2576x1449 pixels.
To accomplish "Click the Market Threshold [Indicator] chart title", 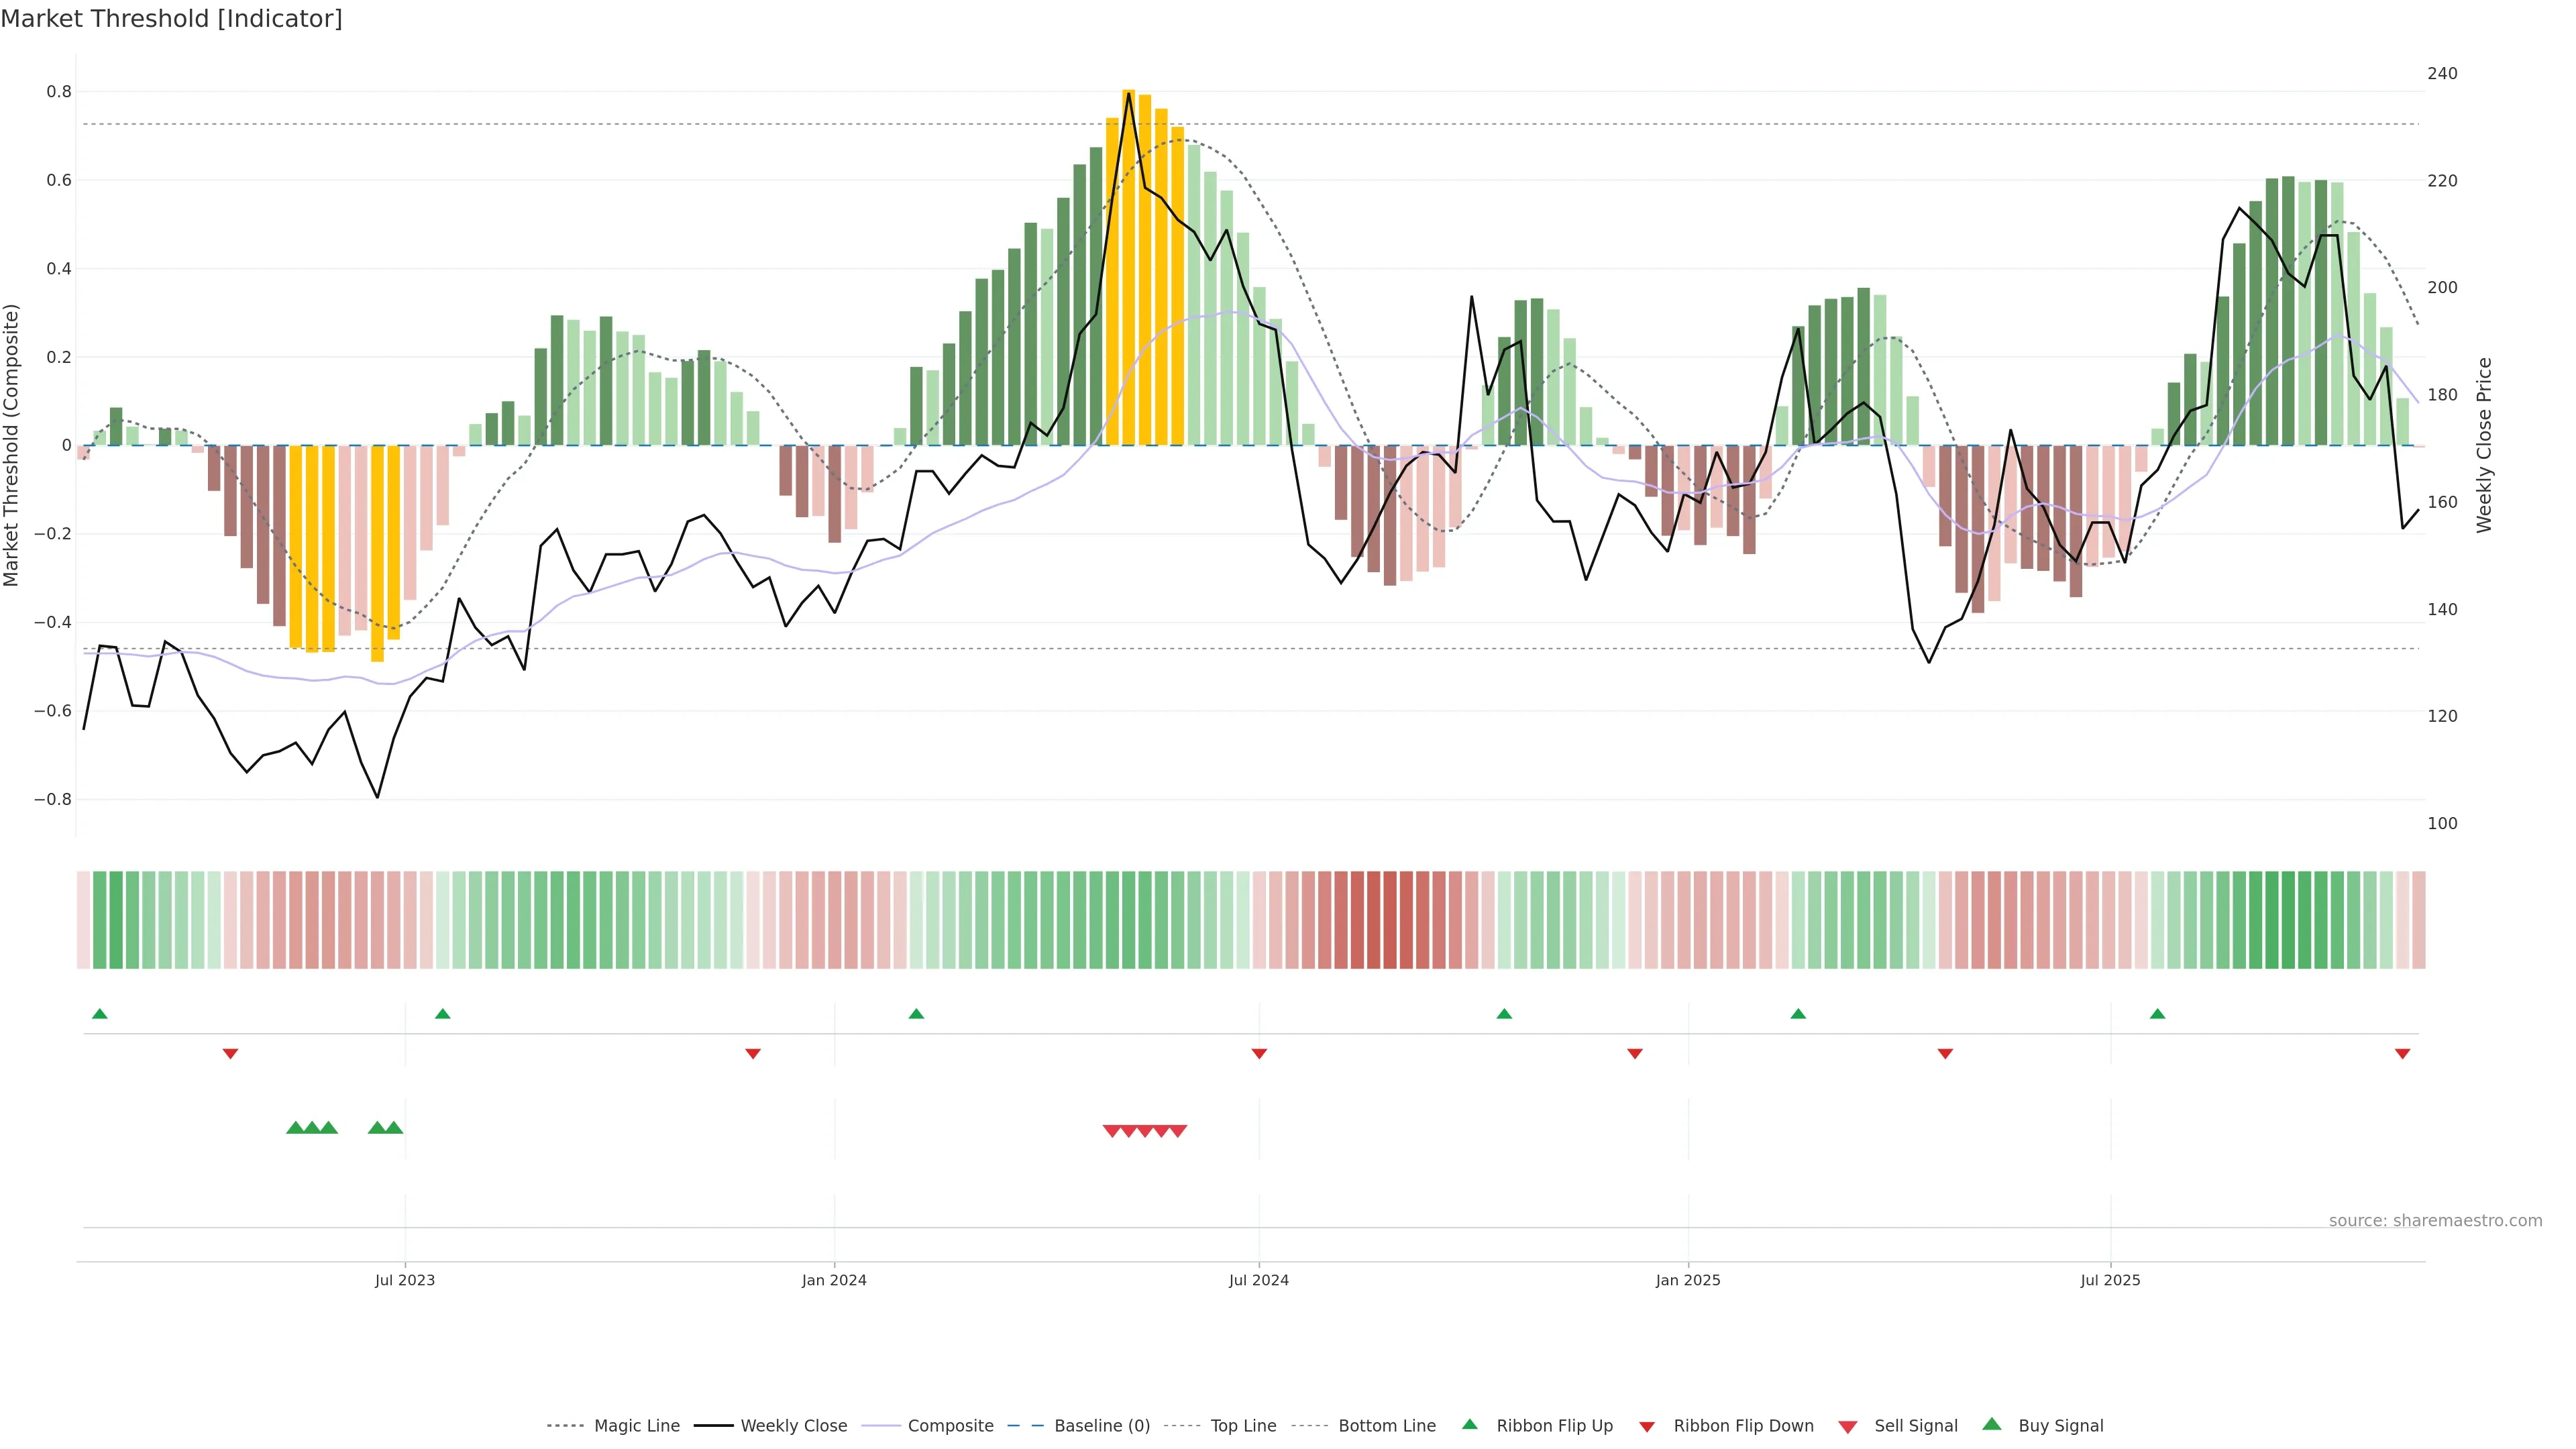I will pos(171,19).
